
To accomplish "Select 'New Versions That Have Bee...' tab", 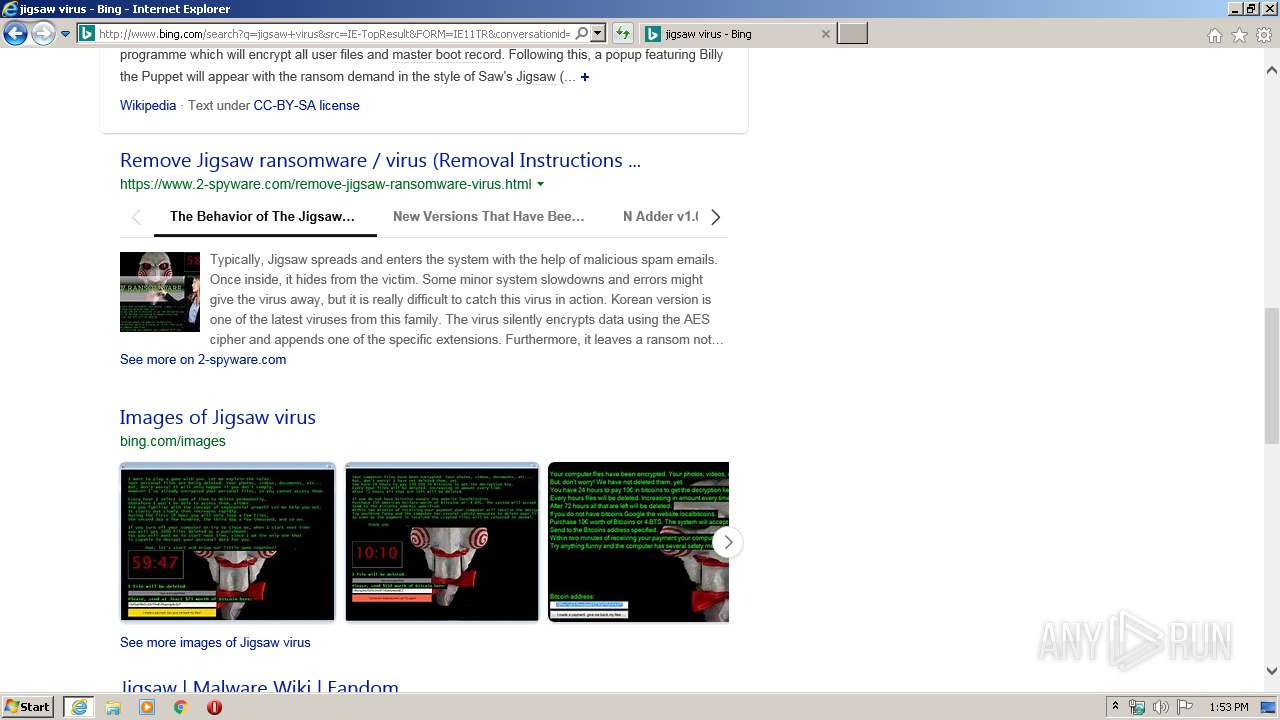I will (x=489, y=216).
